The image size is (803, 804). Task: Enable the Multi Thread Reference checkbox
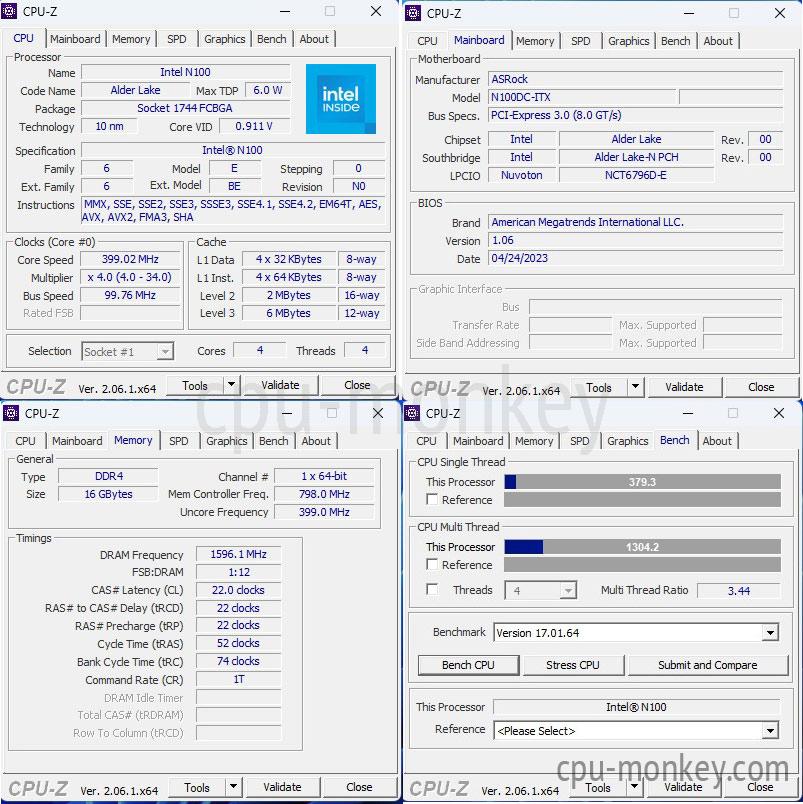[432, 565]
